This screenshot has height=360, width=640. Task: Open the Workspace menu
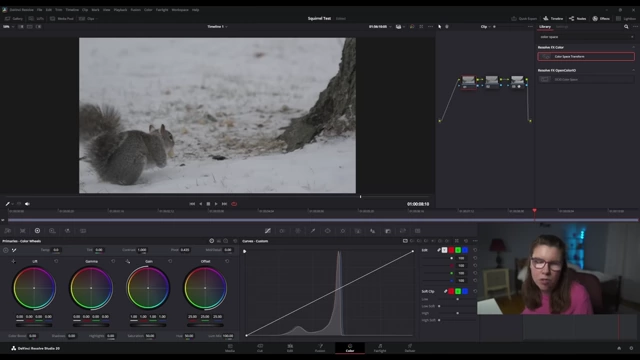180,10
